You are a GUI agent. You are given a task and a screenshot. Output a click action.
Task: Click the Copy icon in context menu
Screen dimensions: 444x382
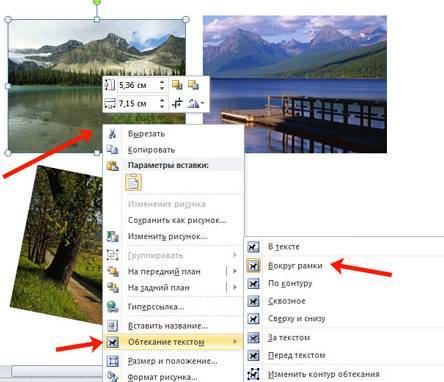click(112, 149)
